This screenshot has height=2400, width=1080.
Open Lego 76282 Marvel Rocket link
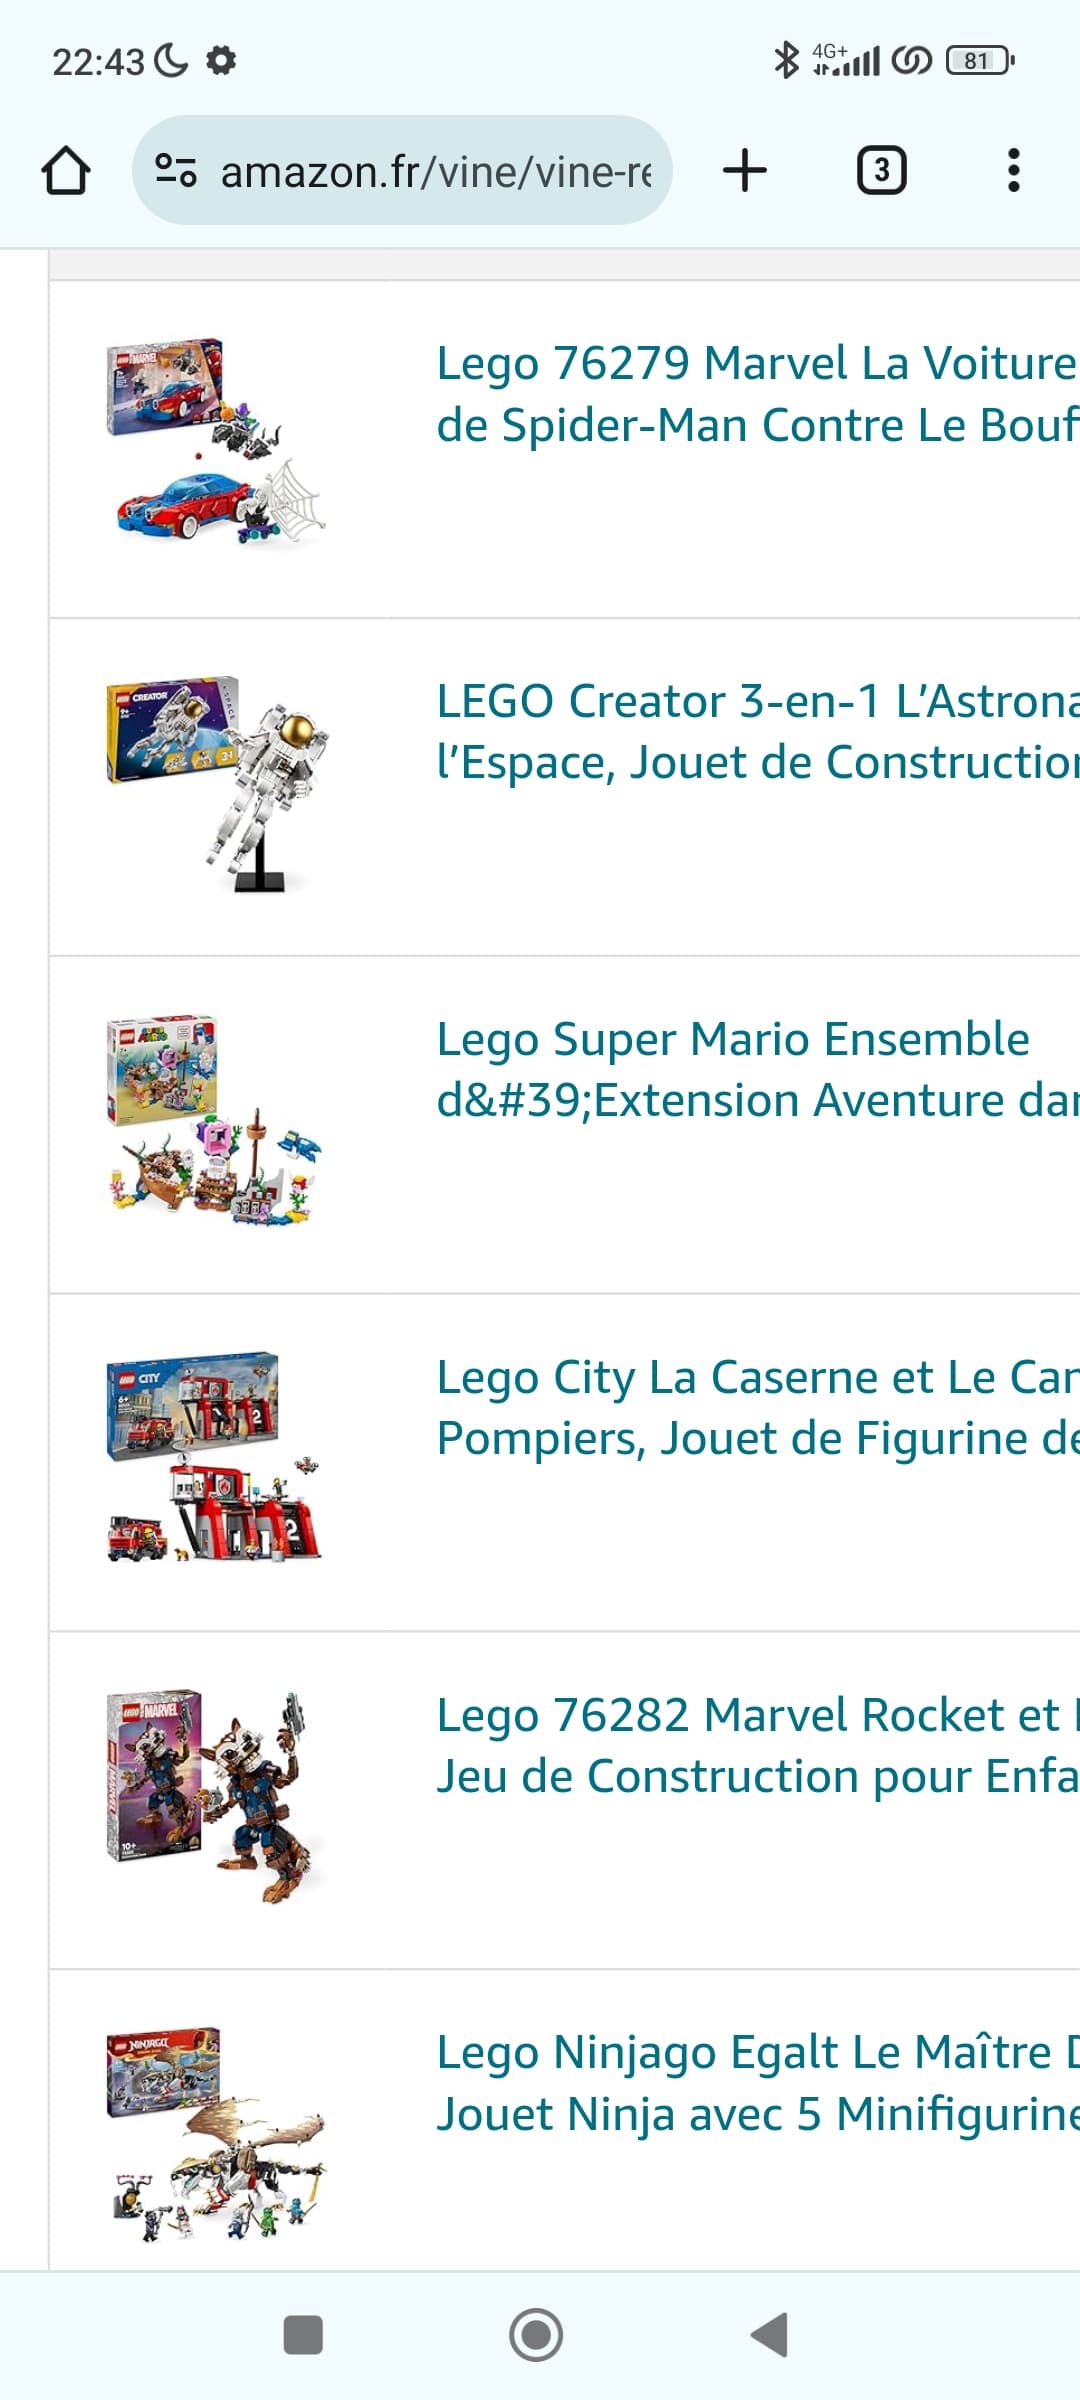[756, 1746]
